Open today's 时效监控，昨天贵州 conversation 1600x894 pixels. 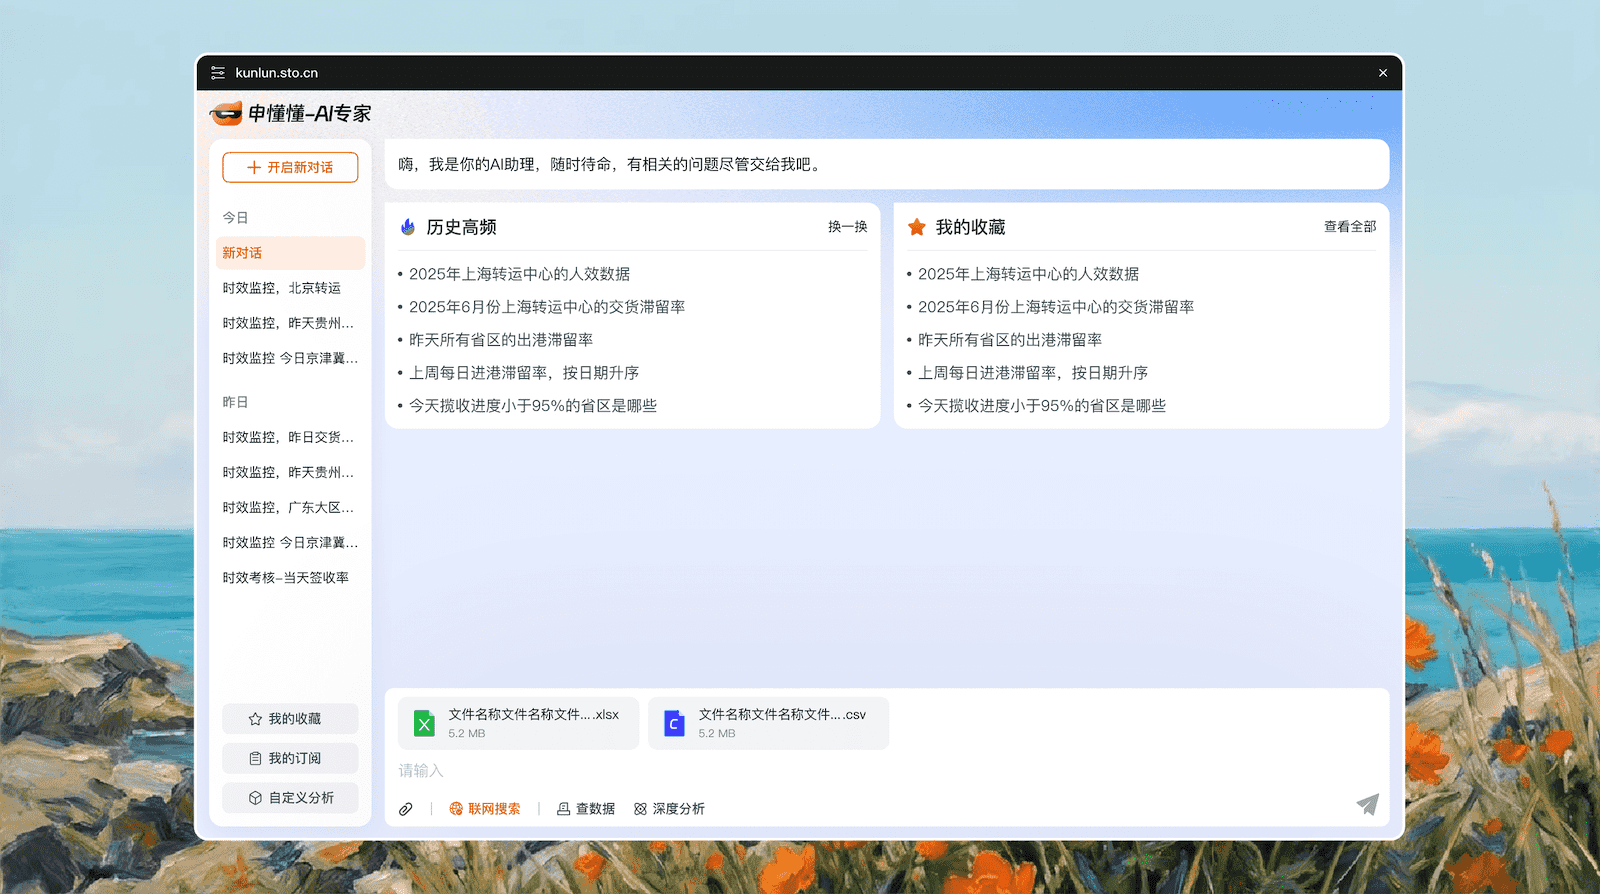[288, 323]
